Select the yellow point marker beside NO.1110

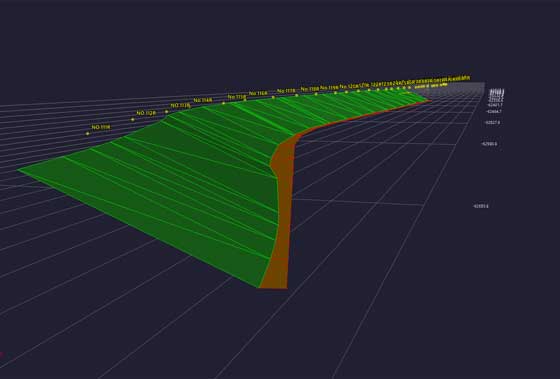point(88,134)
